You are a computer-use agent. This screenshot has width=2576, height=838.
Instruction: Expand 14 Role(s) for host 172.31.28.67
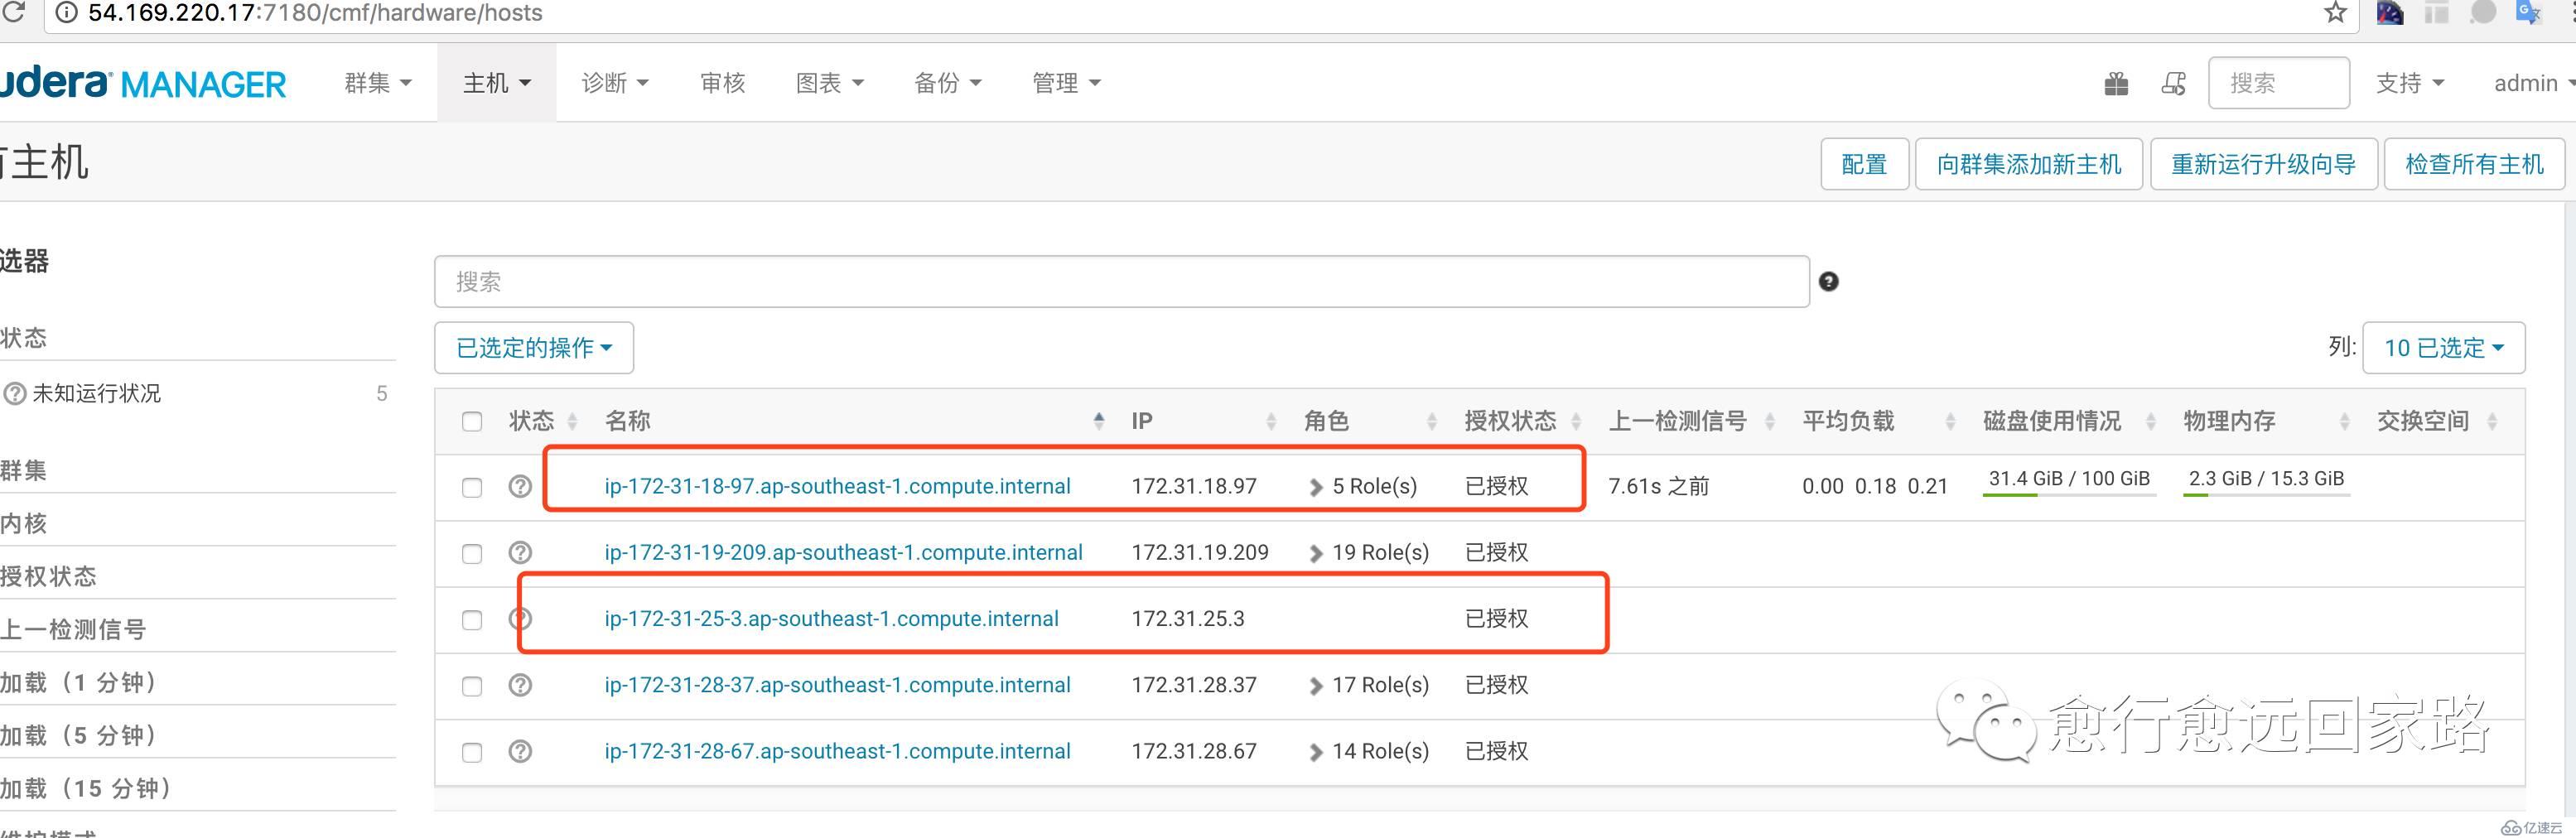point(1370,751)
